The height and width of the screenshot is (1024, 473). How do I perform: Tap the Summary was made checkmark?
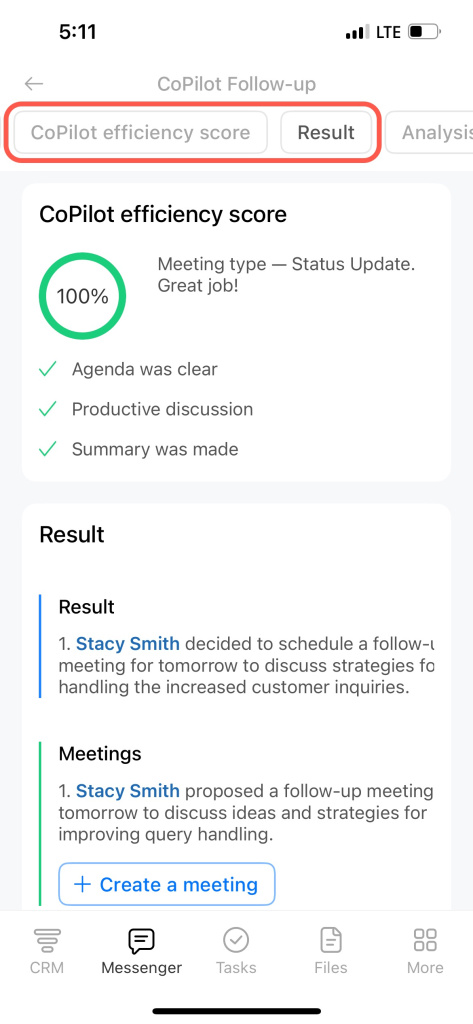[48, 449]
